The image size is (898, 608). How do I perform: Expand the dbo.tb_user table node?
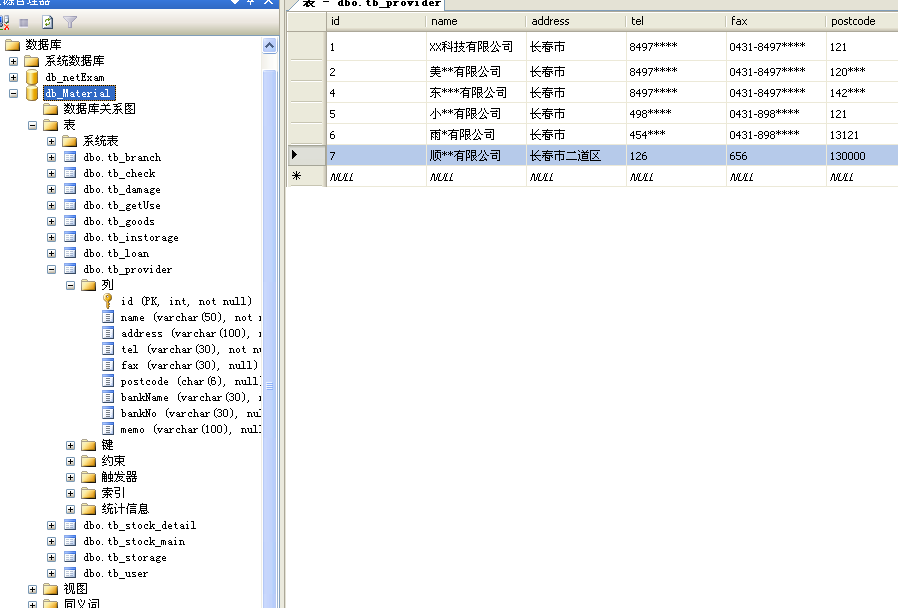point(49,573)
